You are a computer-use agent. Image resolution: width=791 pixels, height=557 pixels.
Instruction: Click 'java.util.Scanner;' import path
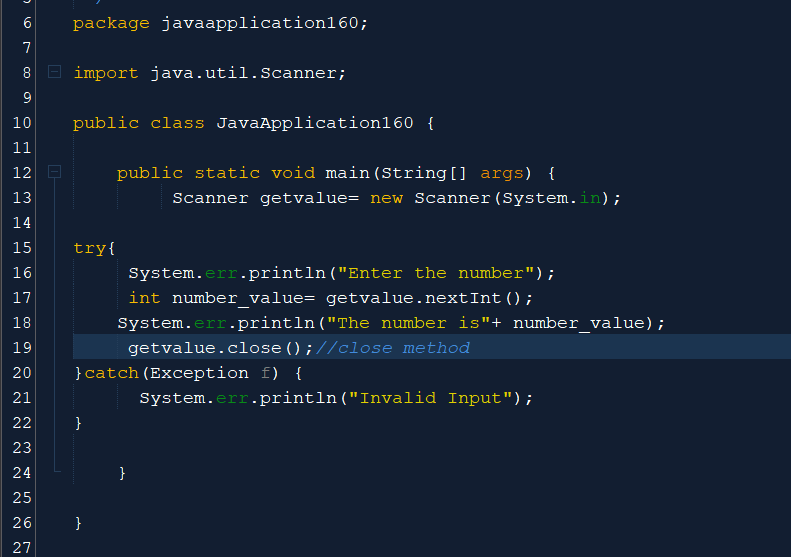click(248, 73)
